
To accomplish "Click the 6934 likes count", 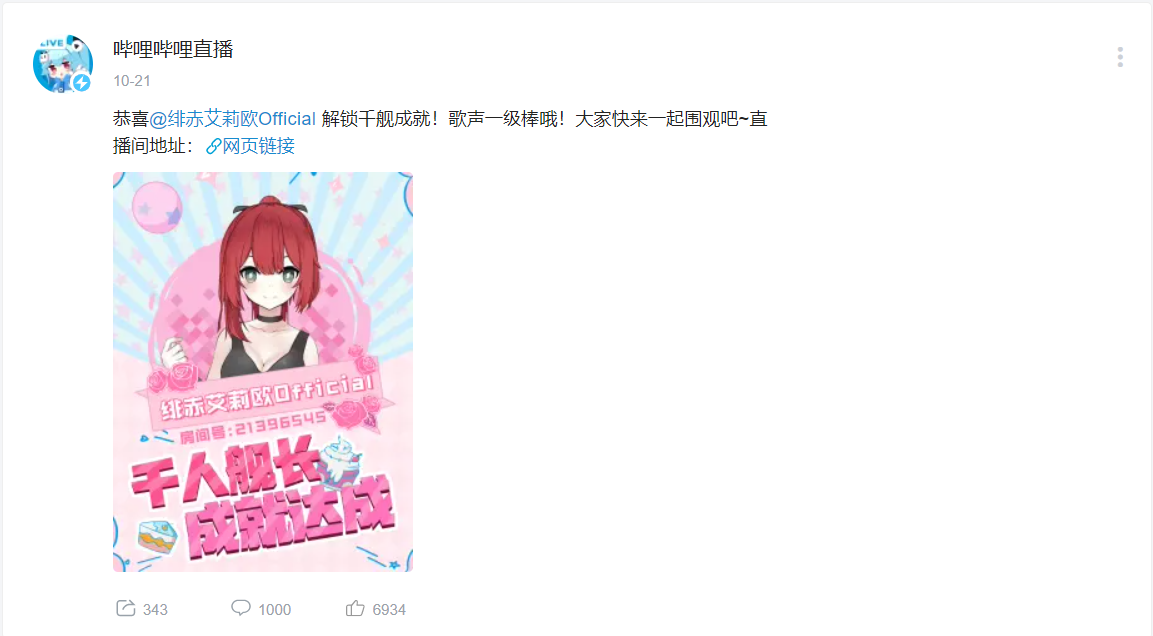I will click(389, 610).
